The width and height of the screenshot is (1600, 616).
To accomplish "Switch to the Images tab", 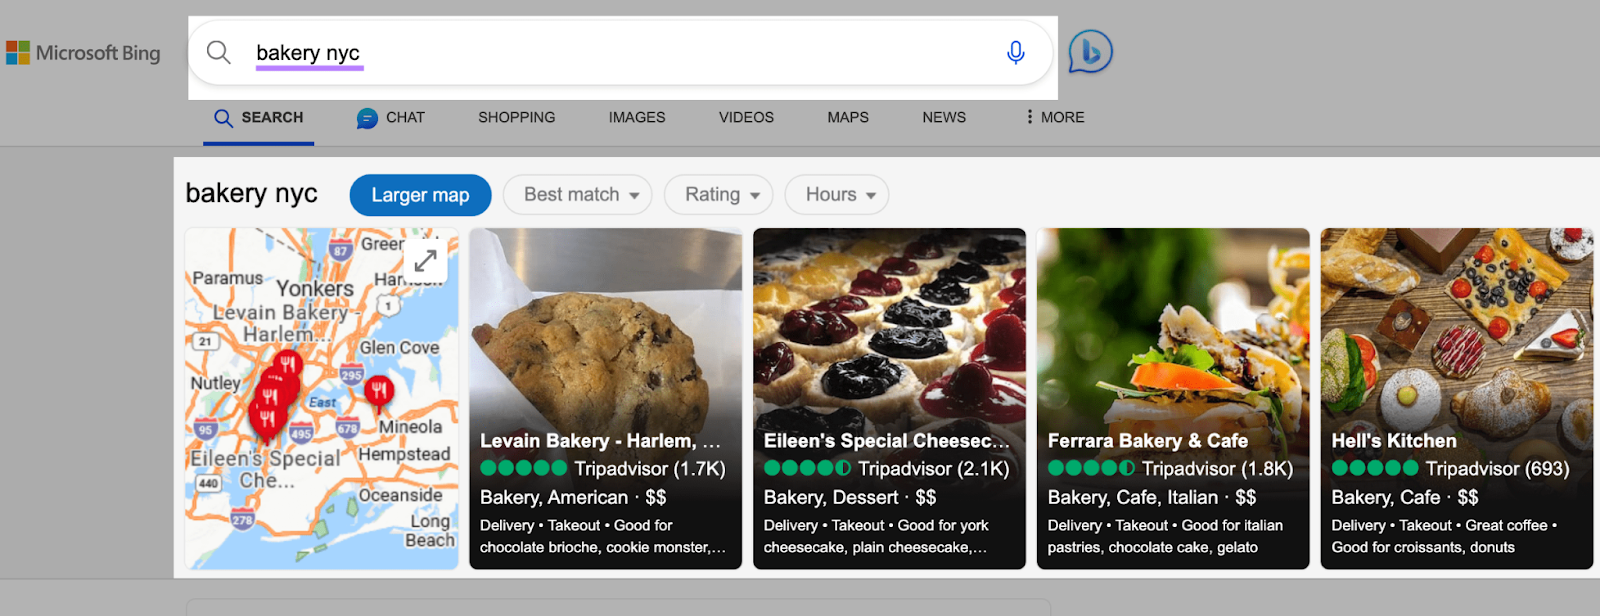I will [x=637, y=117].
